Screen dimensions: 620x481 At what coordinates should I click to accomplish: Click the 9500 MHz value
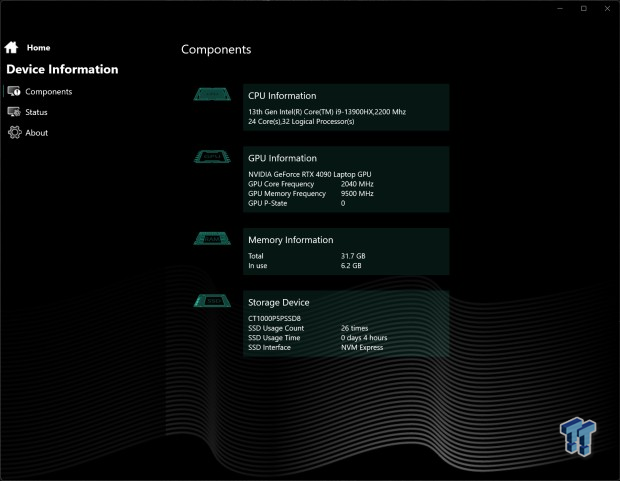(x=357, y=193)
